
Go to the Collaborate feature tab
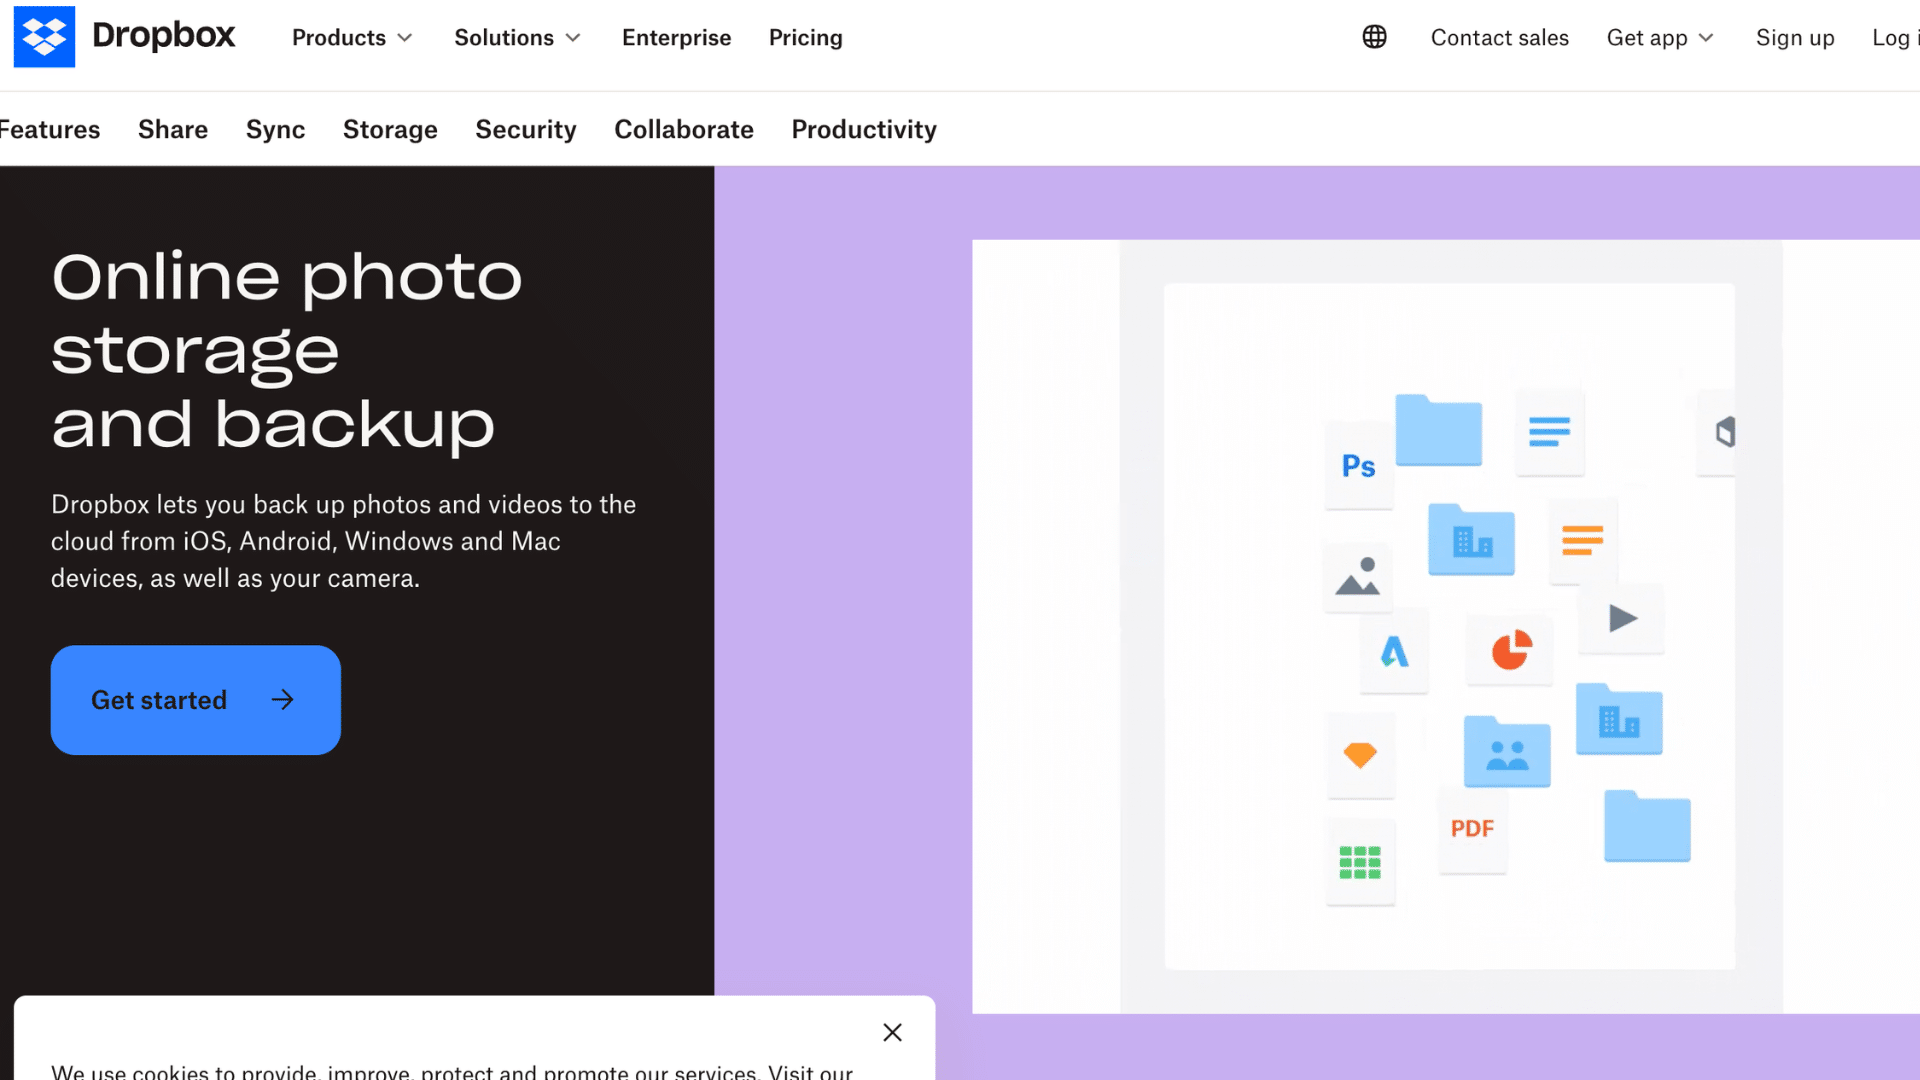coord(684,129)
